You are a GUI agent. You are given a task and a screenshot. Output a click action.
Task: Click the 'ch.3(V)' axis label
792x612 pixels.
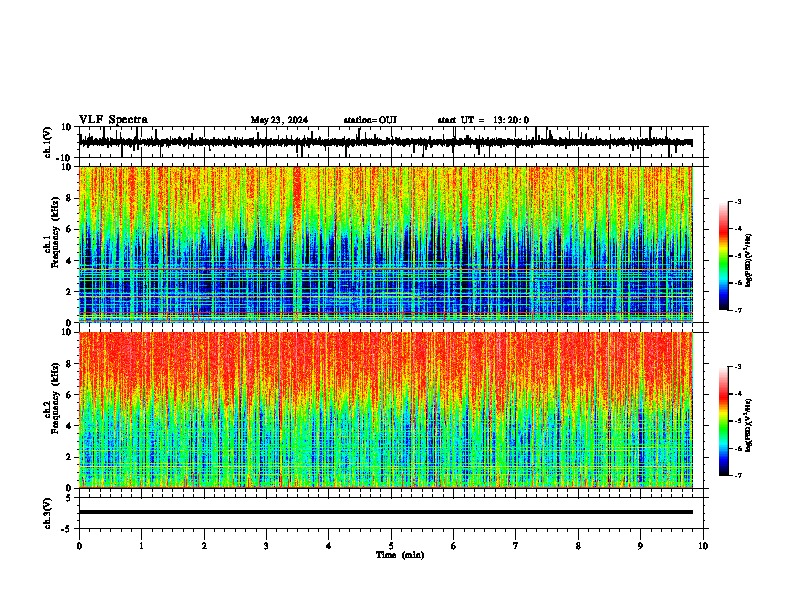(48, 514)
